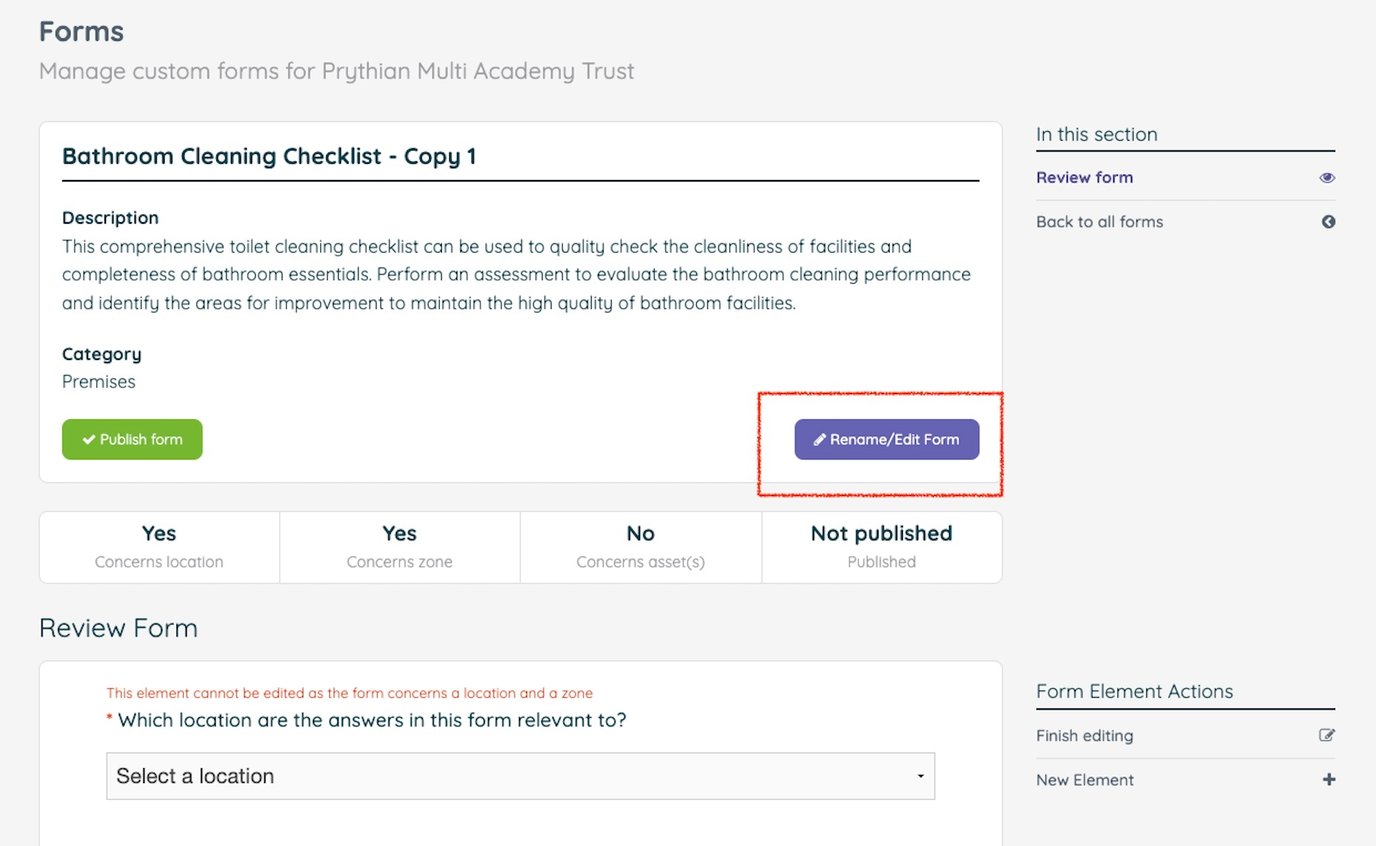The image size is (1376, 846).
Task: Click the Concerns location Yes cell
Action: pos(159,546)
